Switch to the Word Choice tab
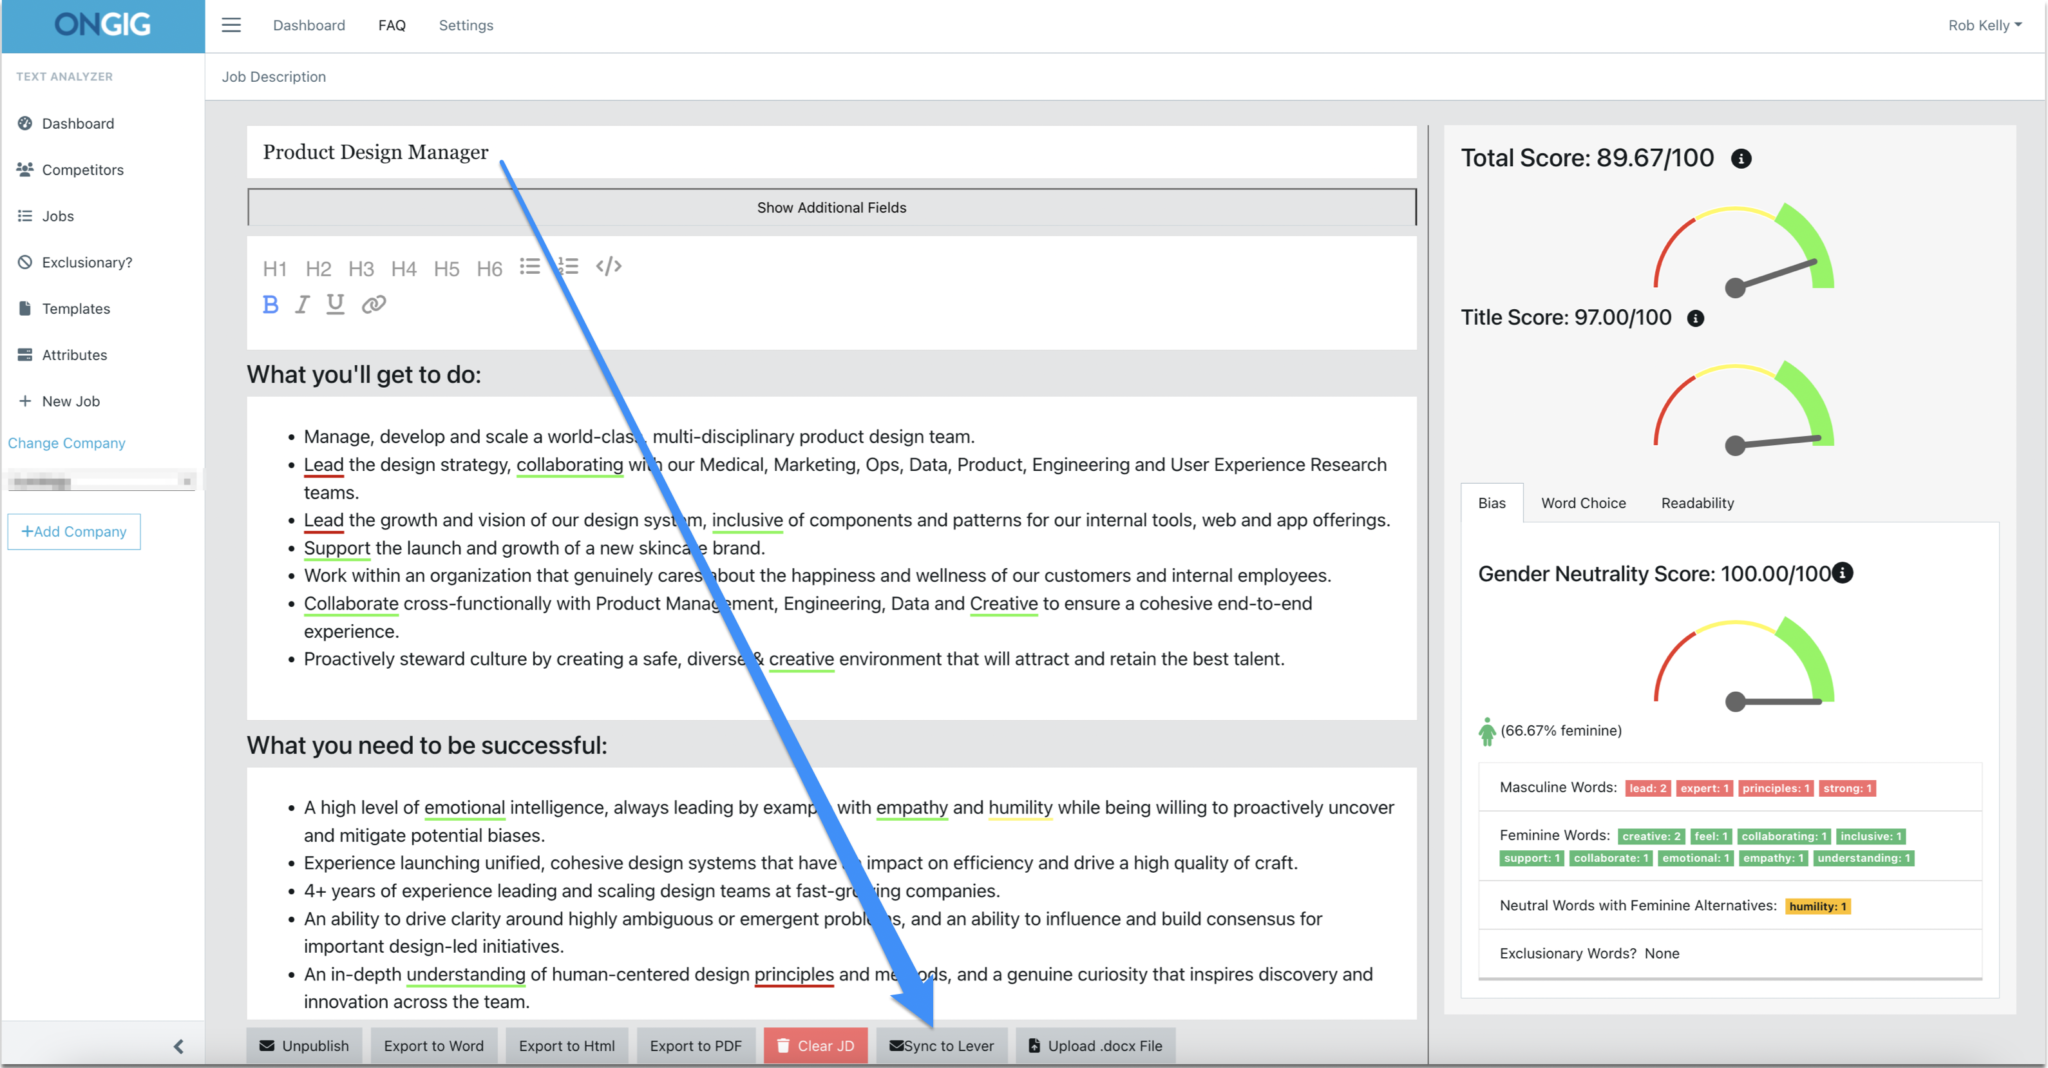Image resolution: width=2048 pixels, height=1068 pixels. point(1583,503)
